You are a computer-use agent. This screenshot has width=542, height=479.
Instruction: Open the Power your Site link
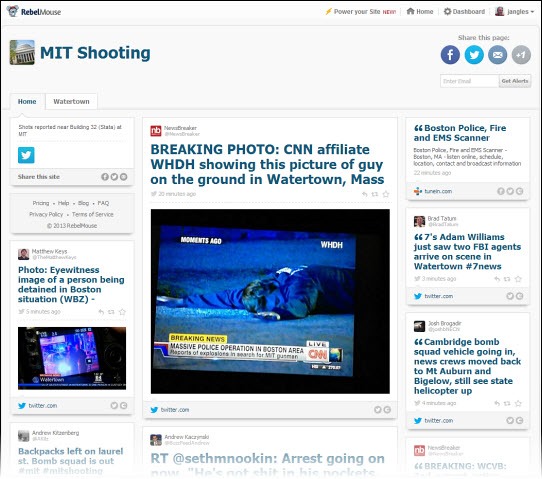pos(361,12)
